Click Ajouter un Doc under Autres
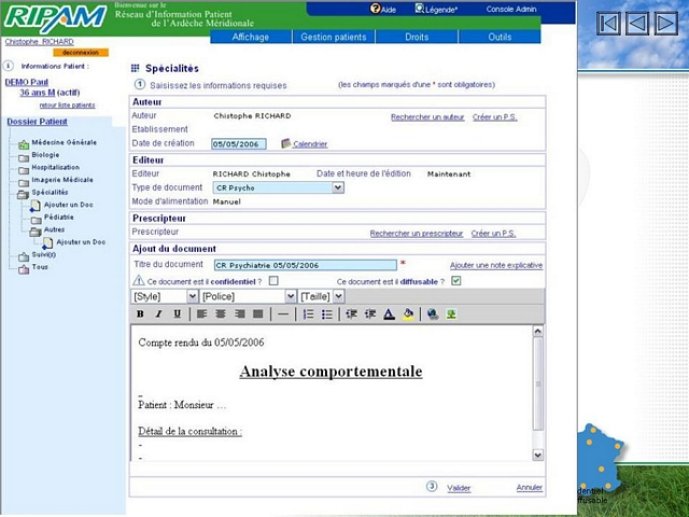This screenshot has height=517, width=689. click(x=81, y=242)
